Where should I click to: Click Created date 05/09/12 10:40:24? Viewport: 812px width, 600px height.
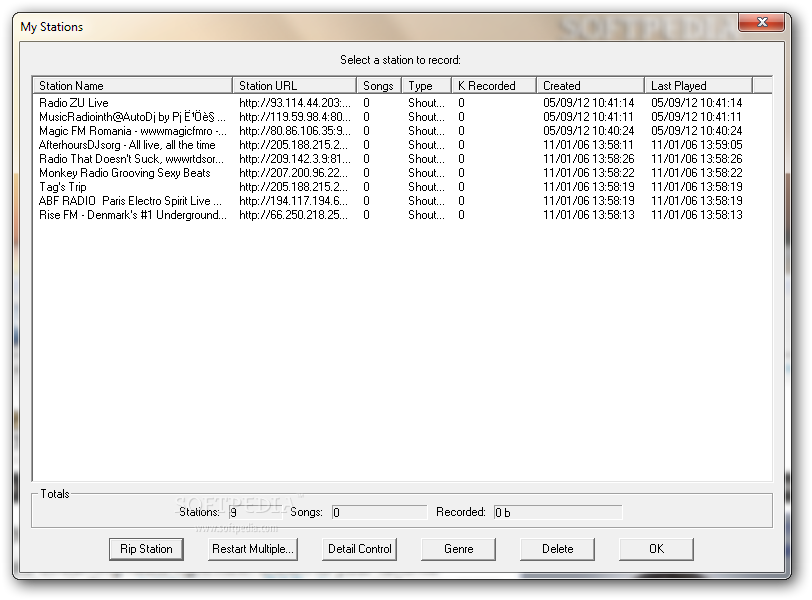(x=588, y=131)
